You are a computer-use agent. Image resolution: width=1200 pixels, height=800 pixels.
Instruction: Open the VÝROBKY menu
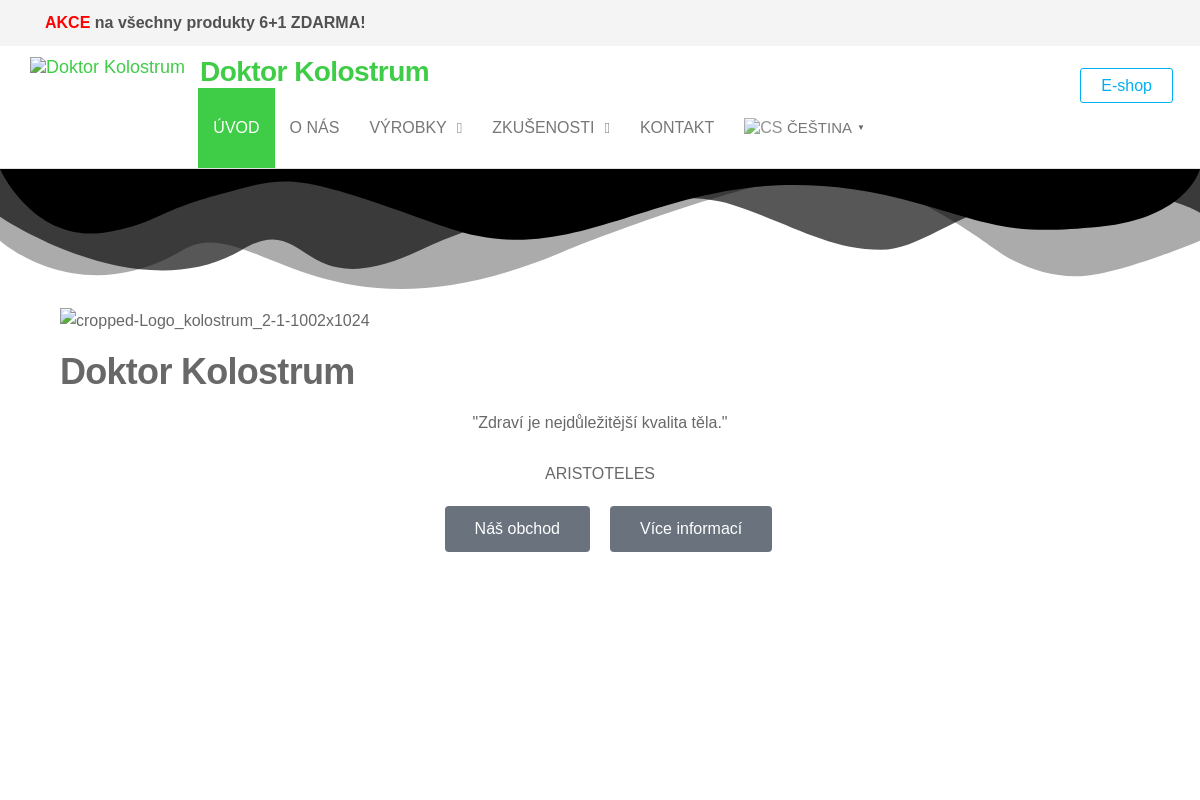(x=407, y=128)
